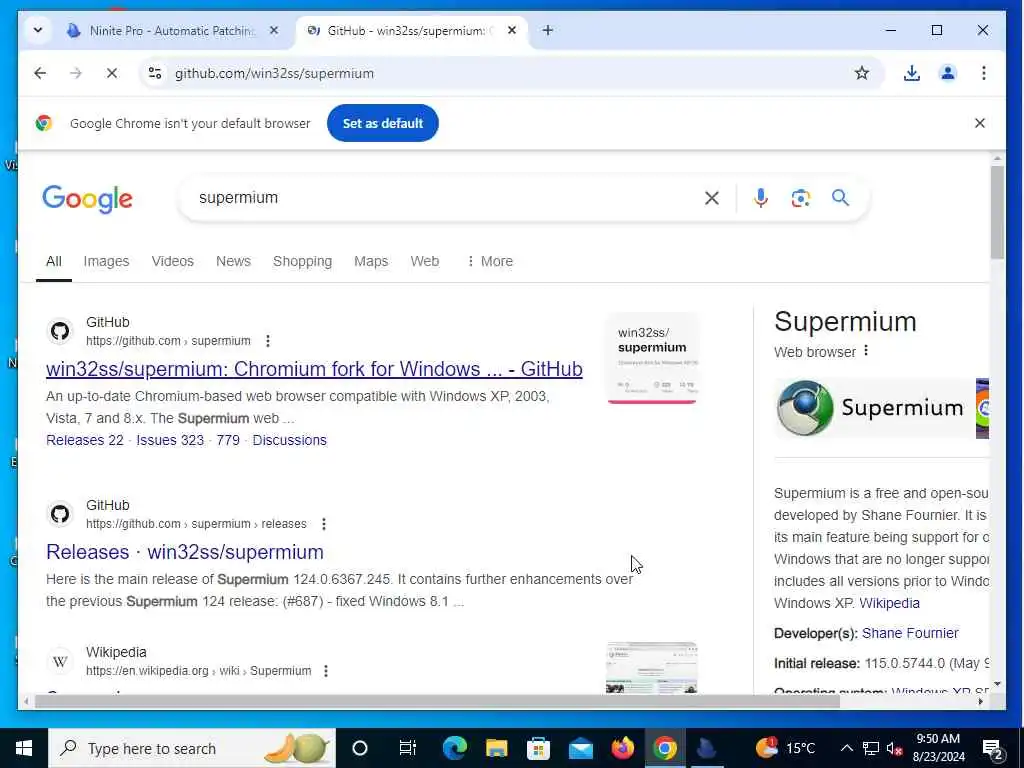Close the Ninite Pro tab
Screen dimensions: 1024x768
click(x=274, y=31)
